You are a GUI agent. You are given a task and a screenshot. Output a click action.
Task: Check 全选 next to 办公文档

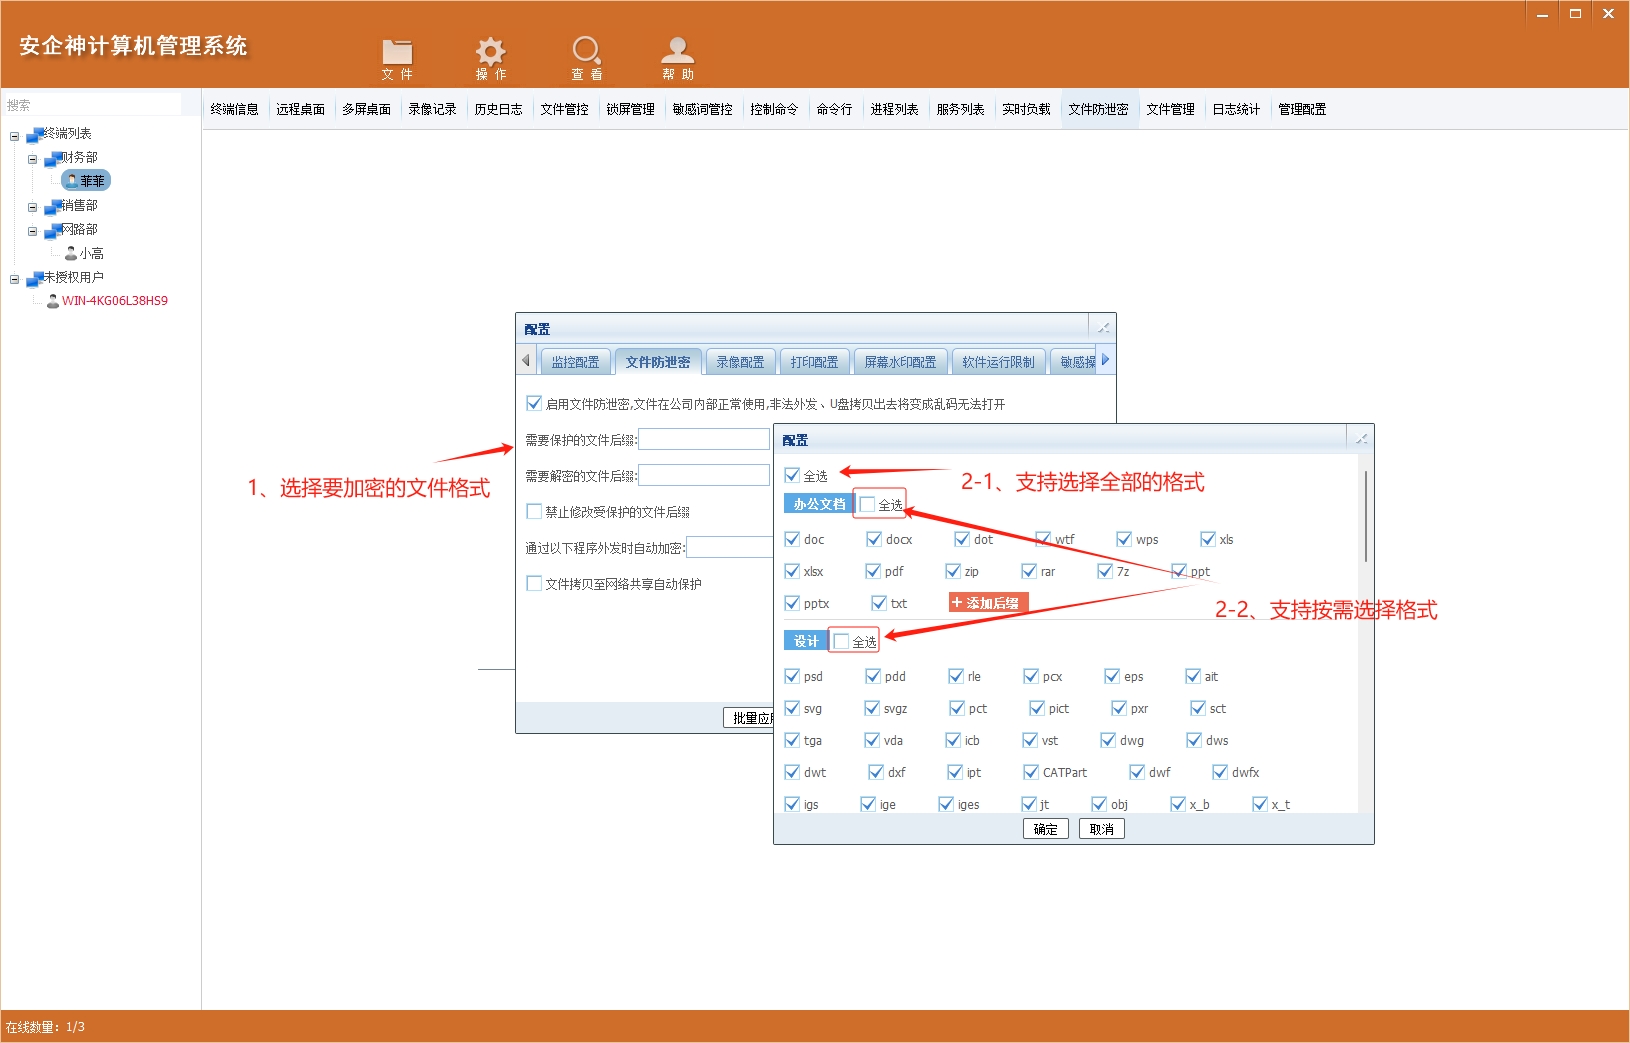[867, 504]
